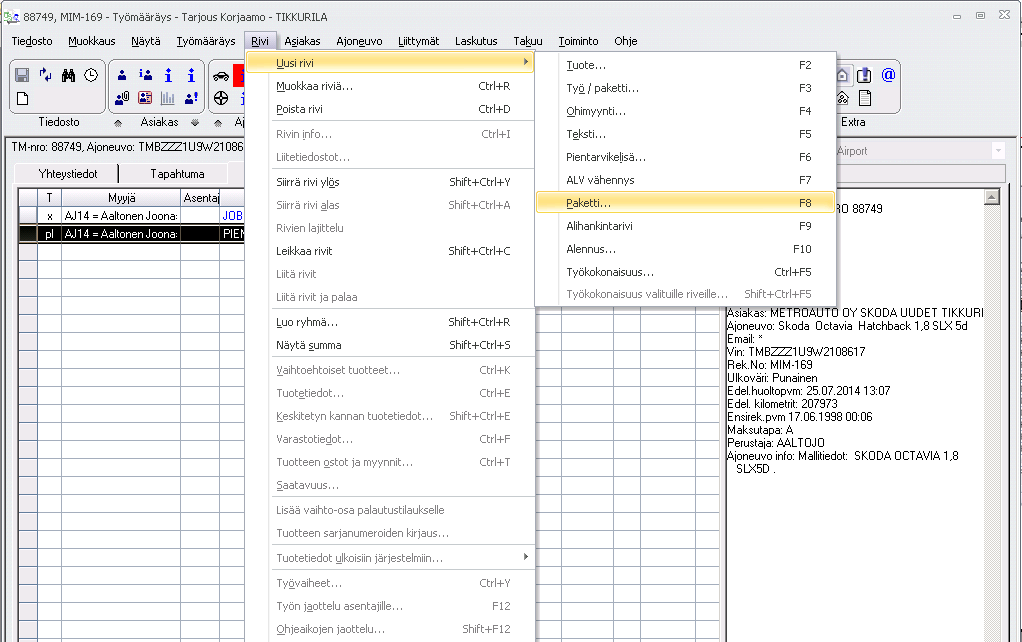
Task: Select Paketti… from Uusi rivi submenu
Action: [685, 203]
